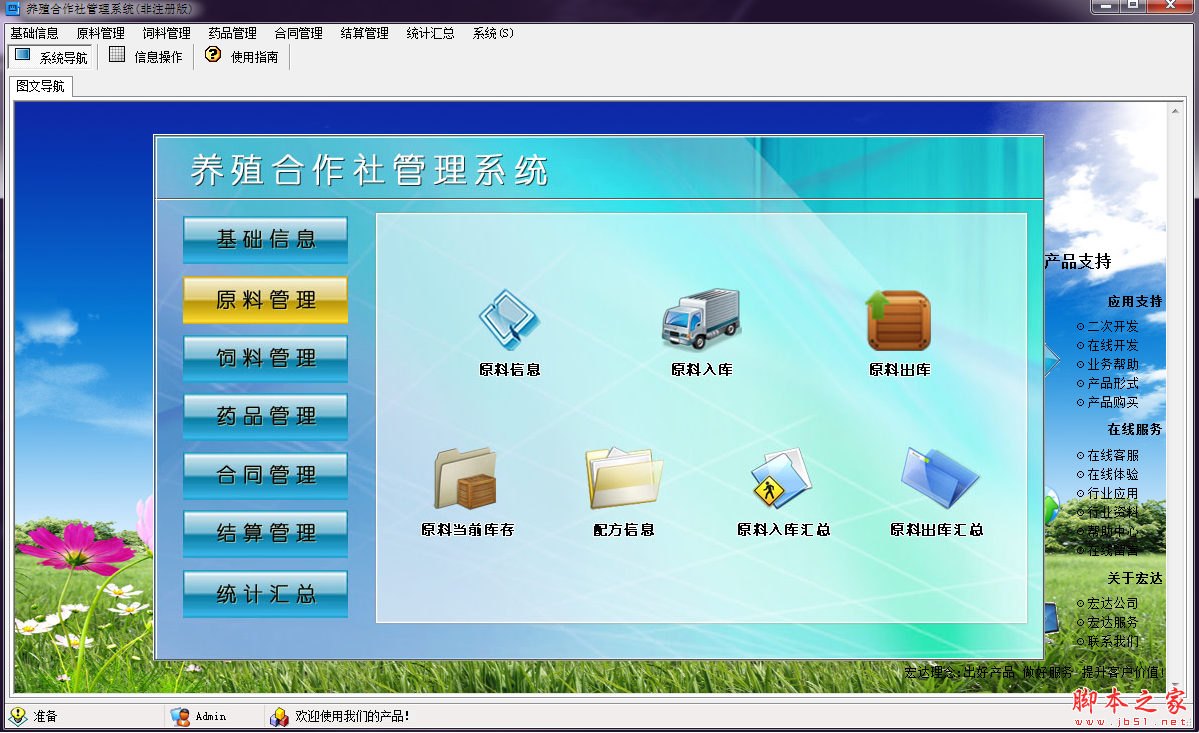1199x733 pixels.
Task: Open the 产品形式 link
Action: pos(1113,383)
